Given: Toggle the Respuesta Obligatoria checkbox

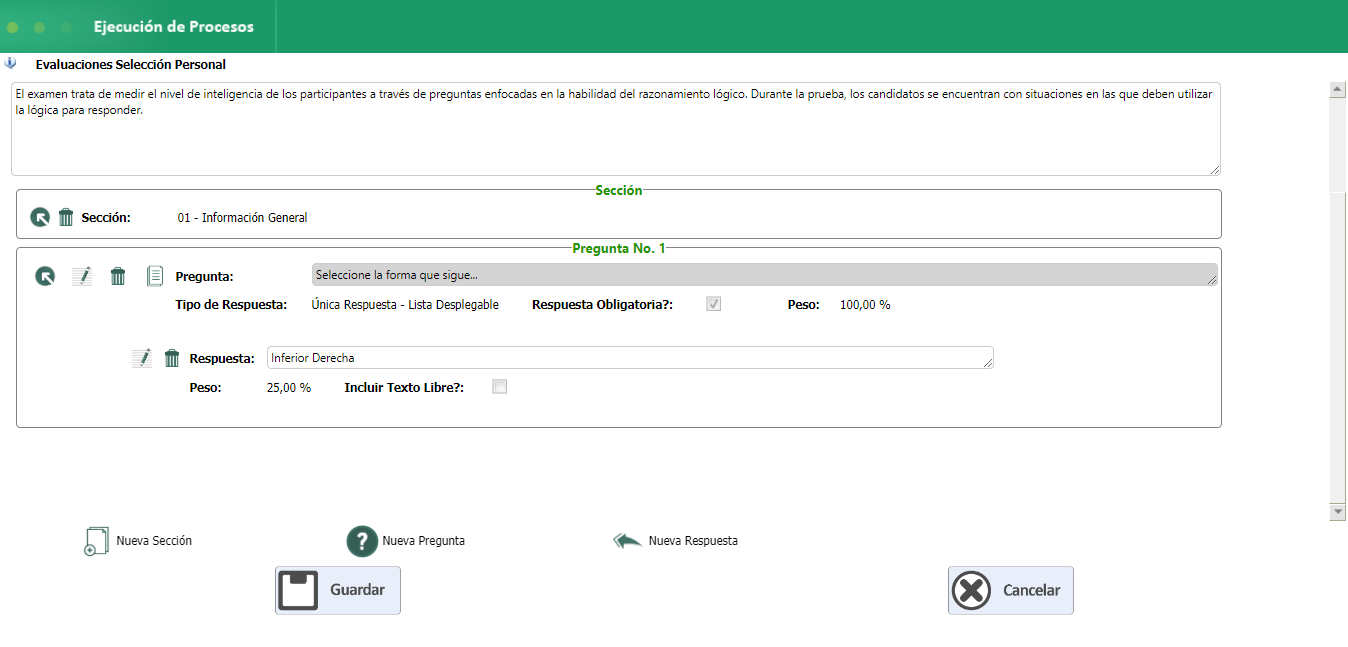Looking at the screenshot, I should [714, 304].
